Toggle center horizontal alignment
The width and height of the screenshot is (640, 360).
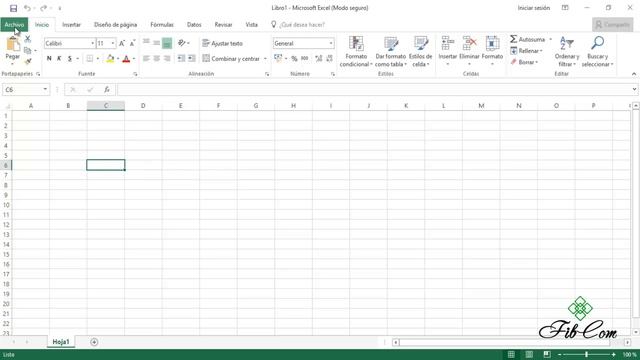157,59
